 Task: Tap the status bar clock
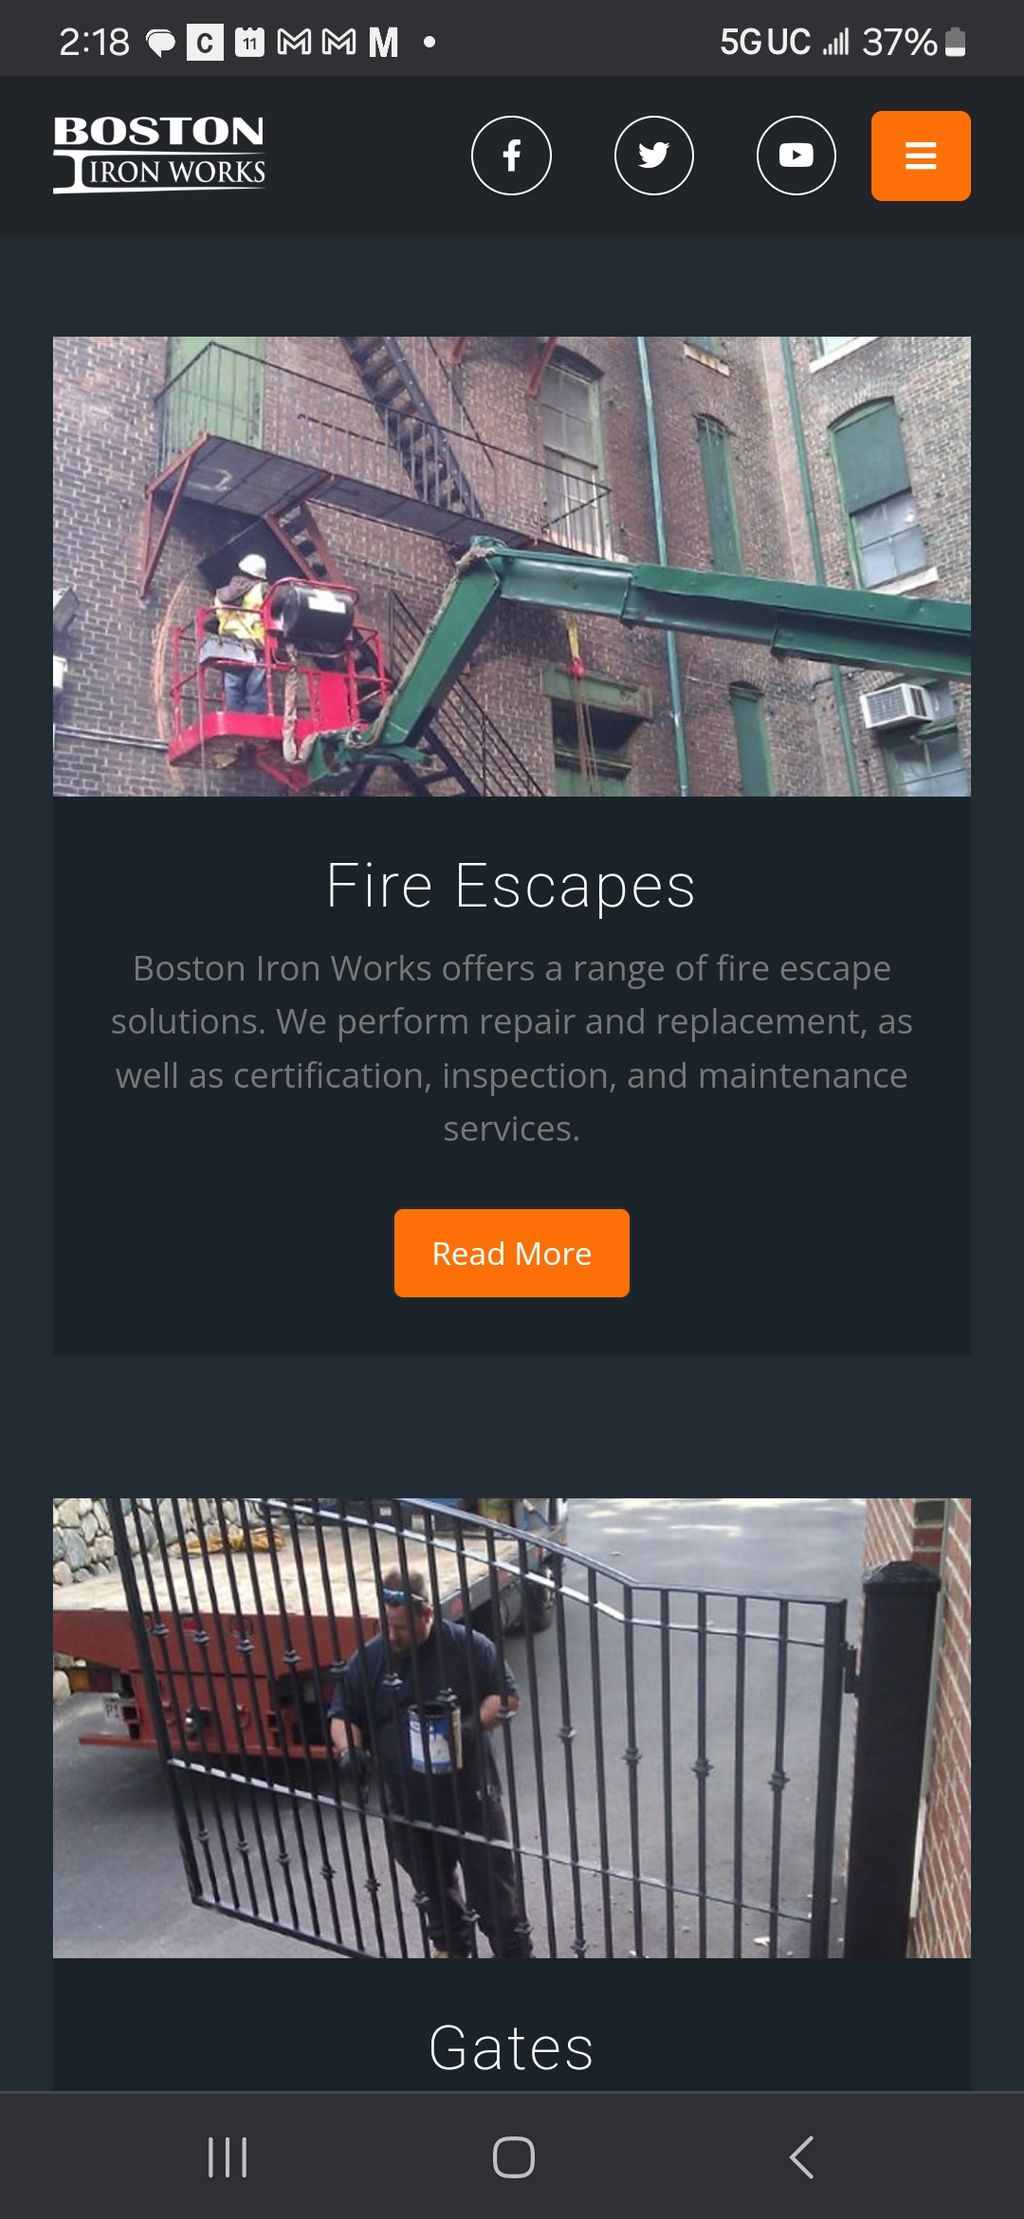[94, 42]
